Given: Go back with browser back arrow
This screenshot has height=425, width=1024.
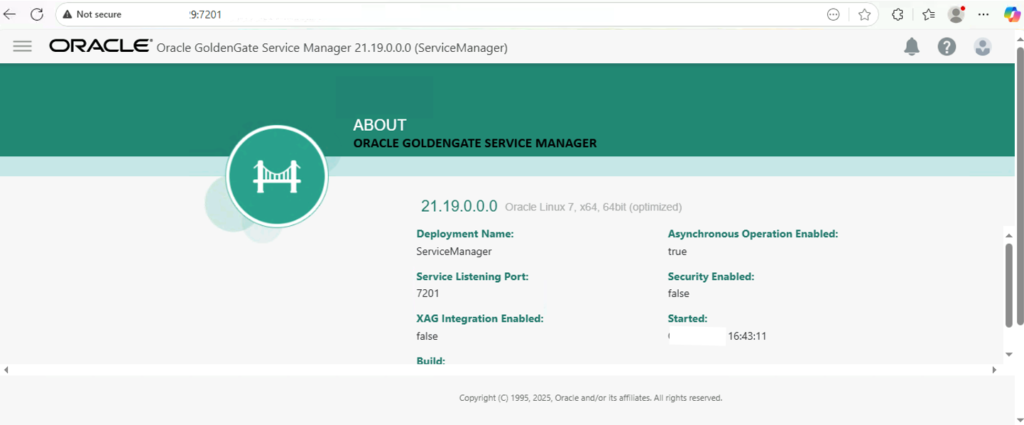Looking at the screenshot, I should [9, 14].
